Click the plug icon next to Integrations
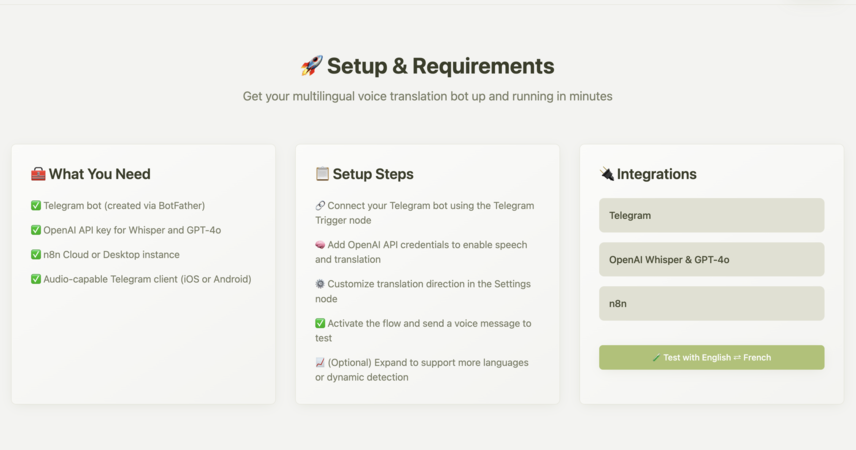 tap(607, 174)
